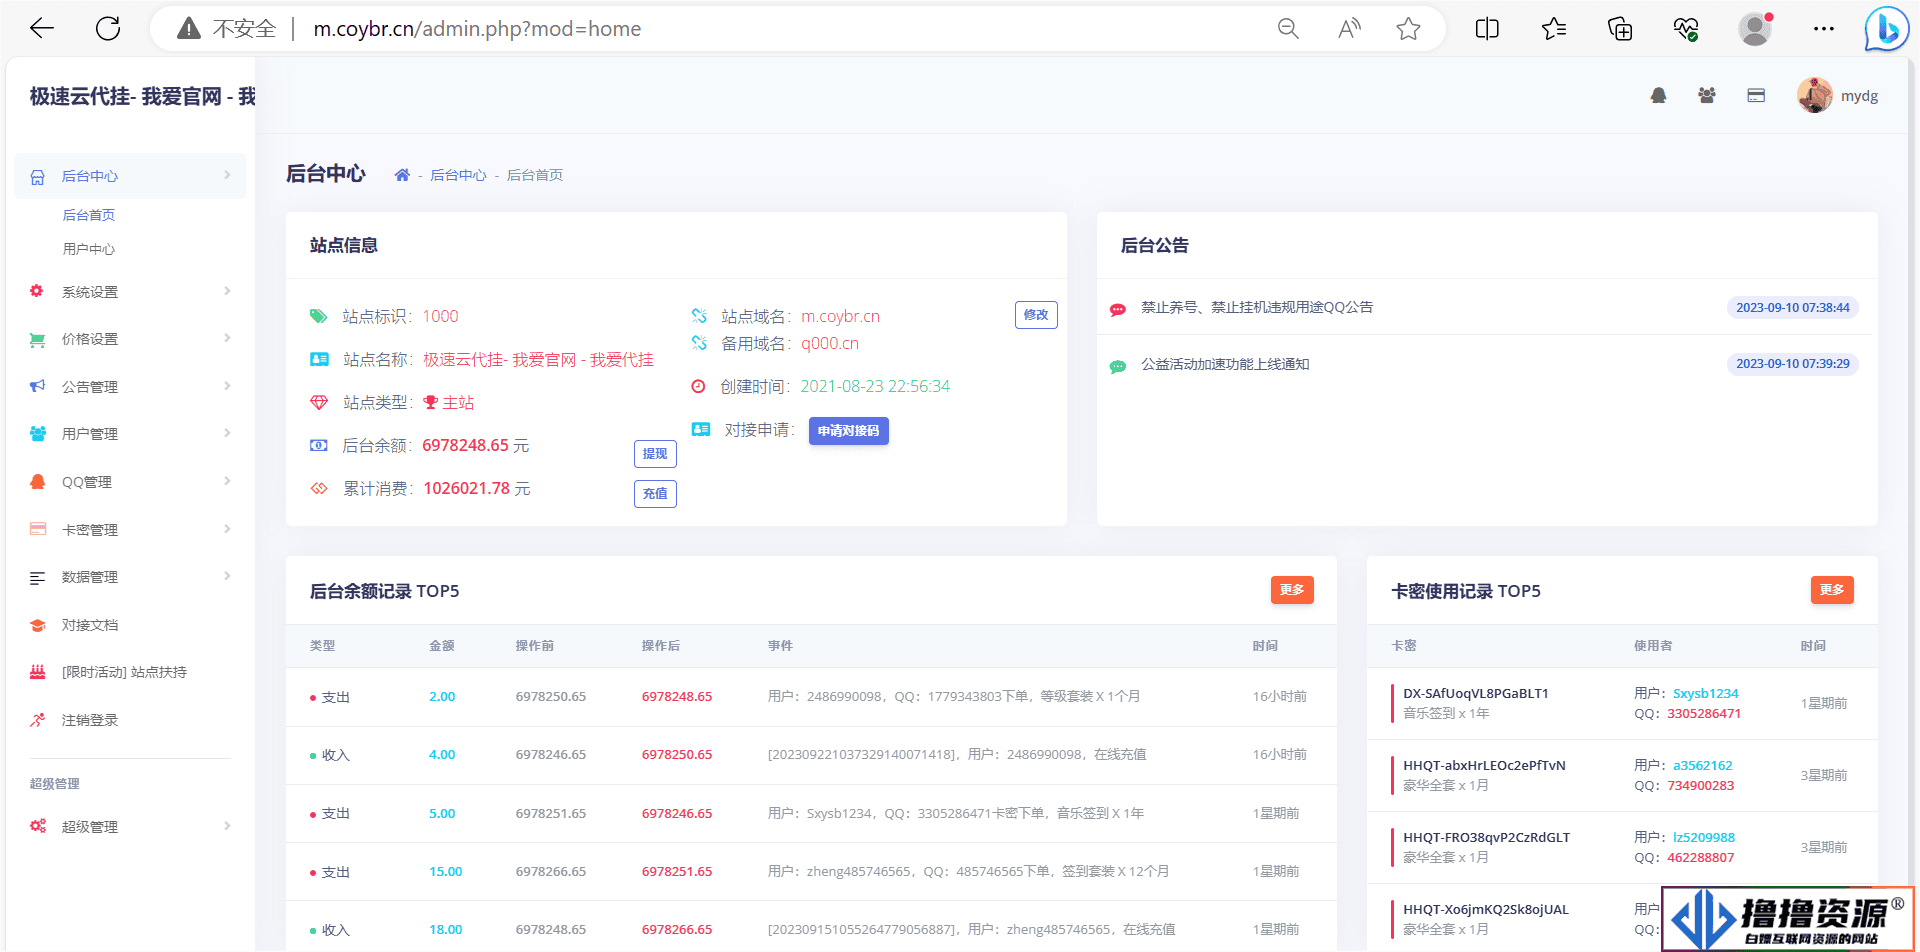Image resolution: width=1920 pixels, height=952 pixels.
Task: Open 用户中心 submenu item
Action: pos(88,249)
